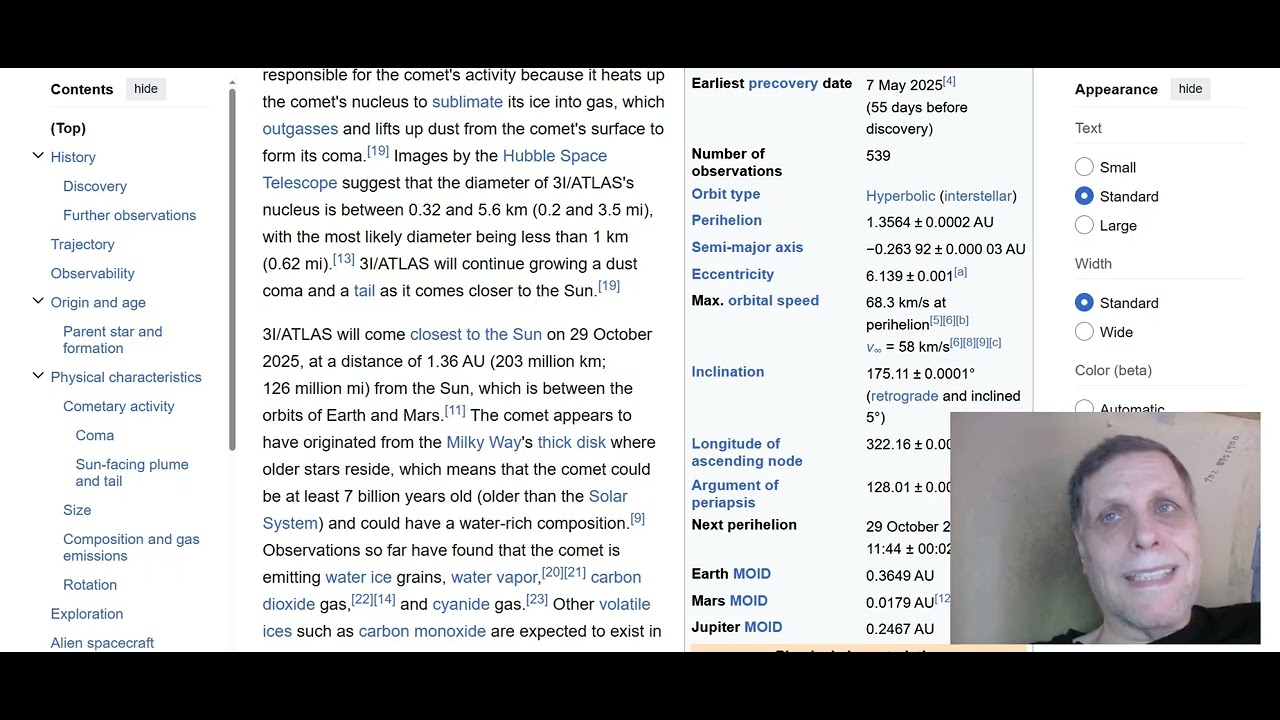Go to Physical characteristics section
Screen dimensions: 1280x720
tap(126, 377)
